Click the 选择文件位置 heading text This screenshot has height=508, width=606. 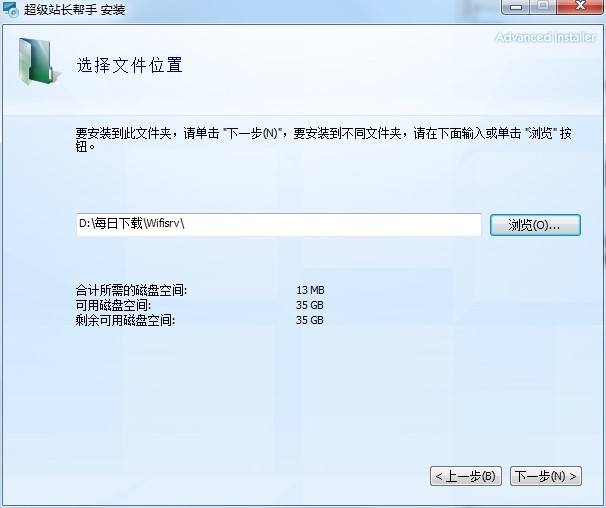coord(129,65)
